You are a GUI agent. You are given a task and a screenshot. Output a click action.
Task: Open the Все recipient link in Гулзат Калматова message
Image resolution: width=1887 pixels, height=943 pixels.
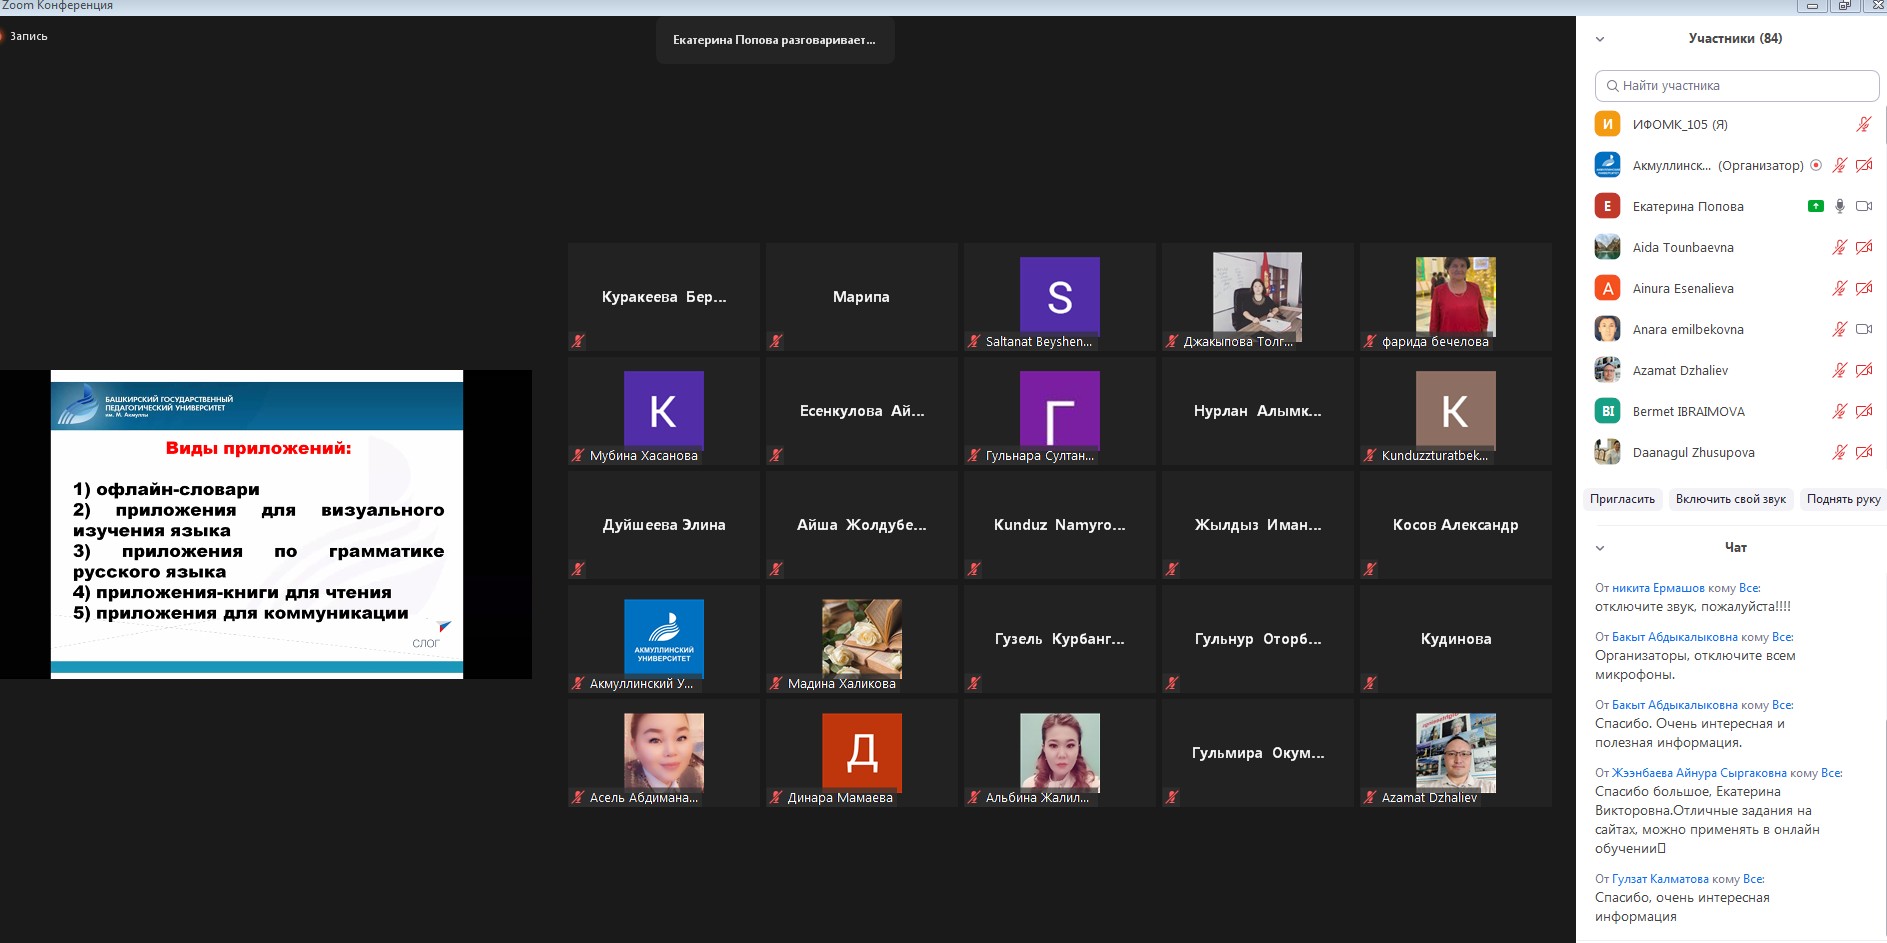point(1752,879)
